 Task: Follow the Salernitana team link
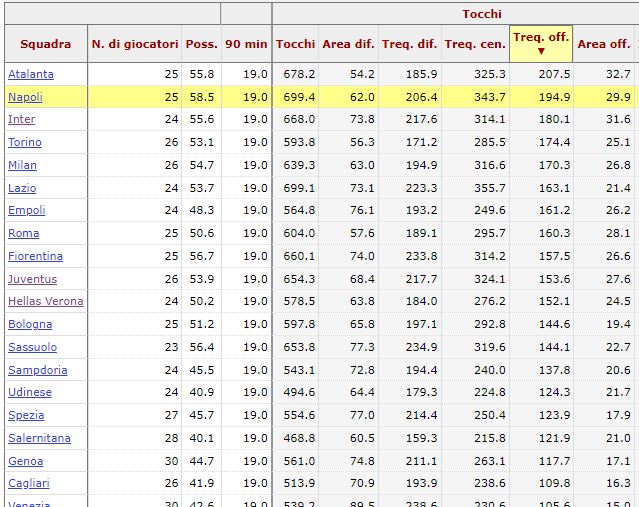click(41, 438)
